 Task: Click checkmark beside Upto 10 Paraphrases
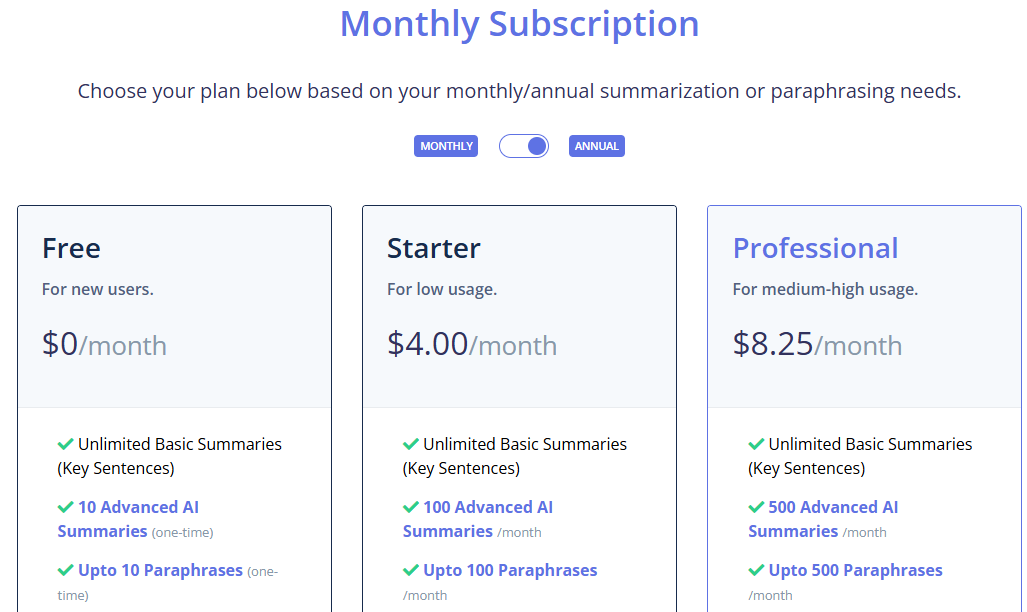65,570
